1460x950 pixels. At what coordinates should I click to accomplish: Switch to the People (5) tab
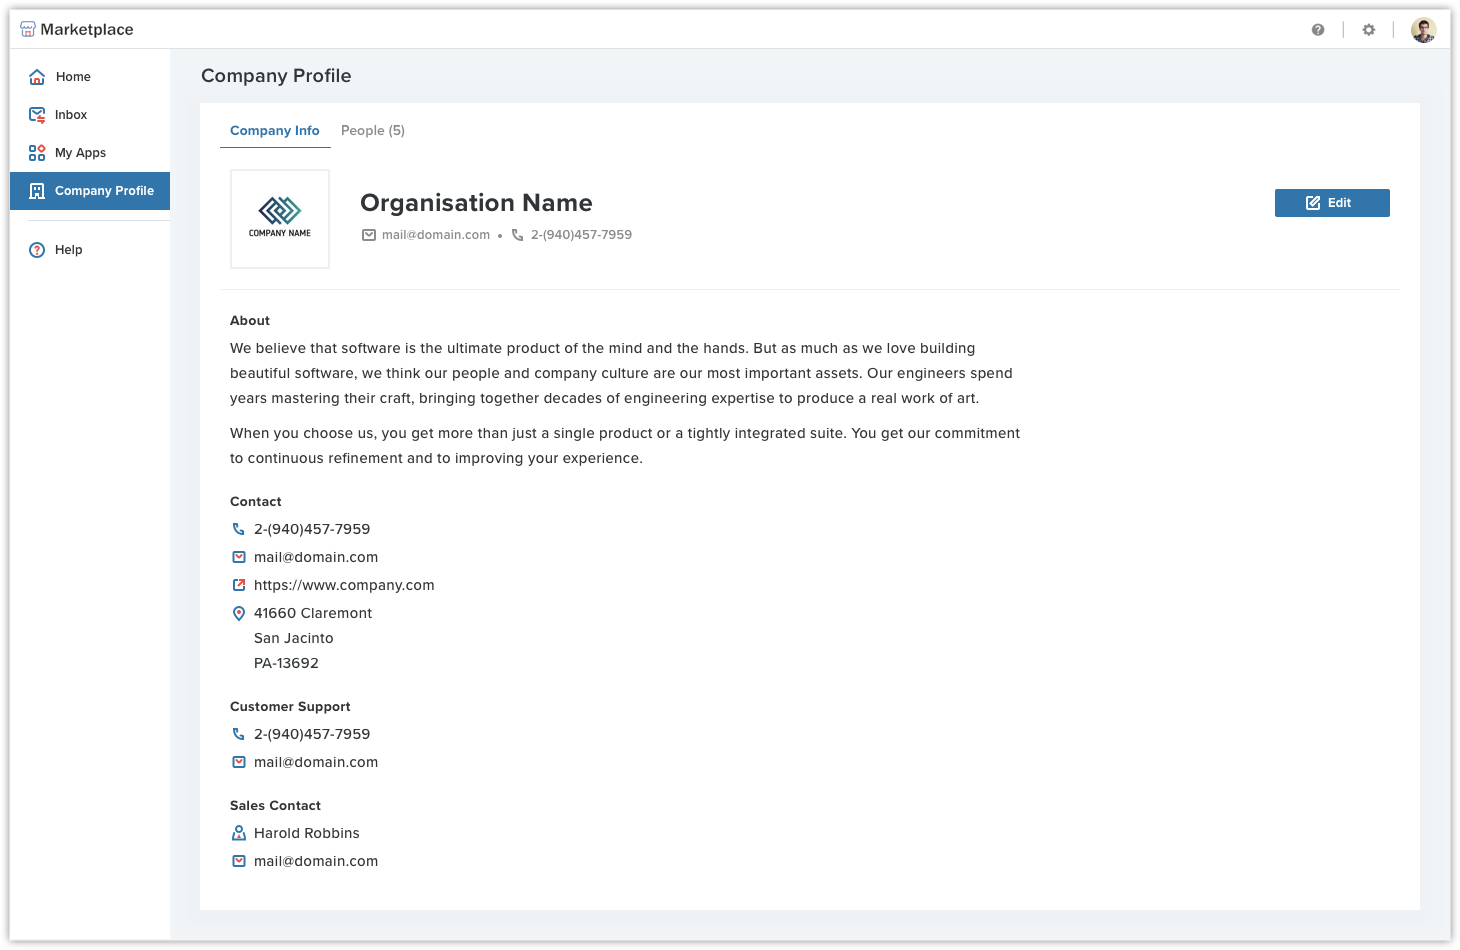point(372,130)
